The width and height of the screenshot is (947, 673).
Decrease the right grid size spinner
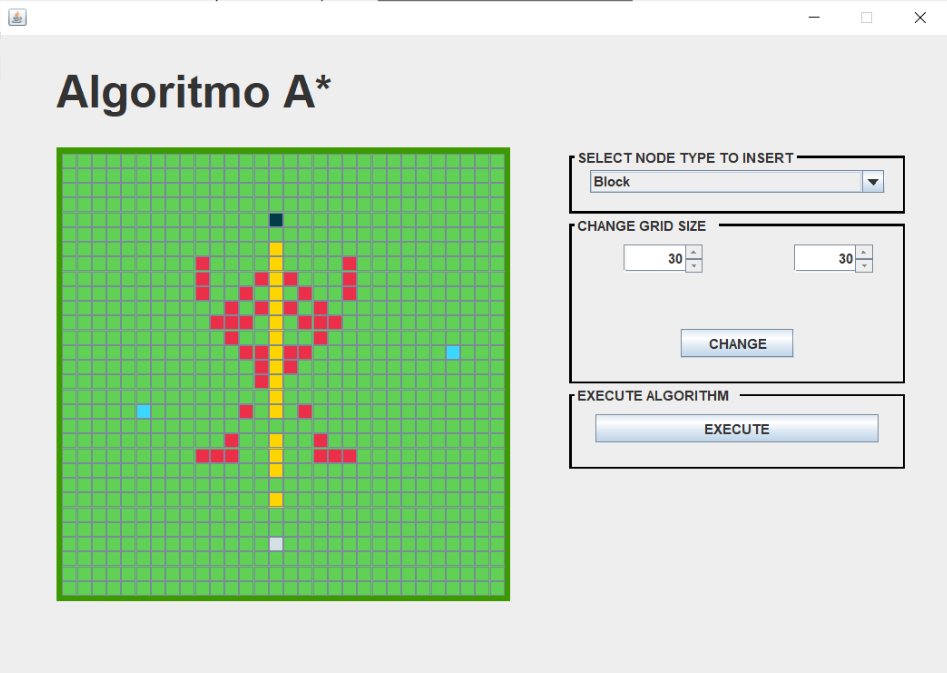coord(864,266)
